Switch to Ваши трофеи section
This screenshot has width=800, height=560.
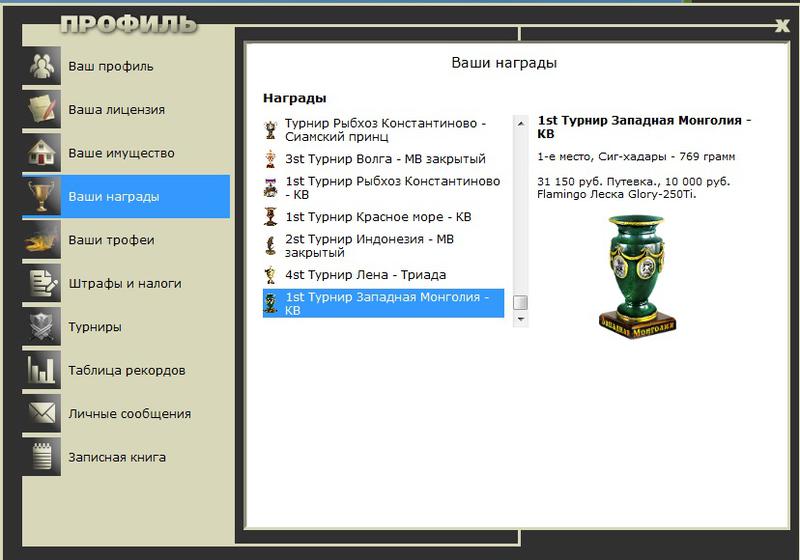(x=126, y=240)
